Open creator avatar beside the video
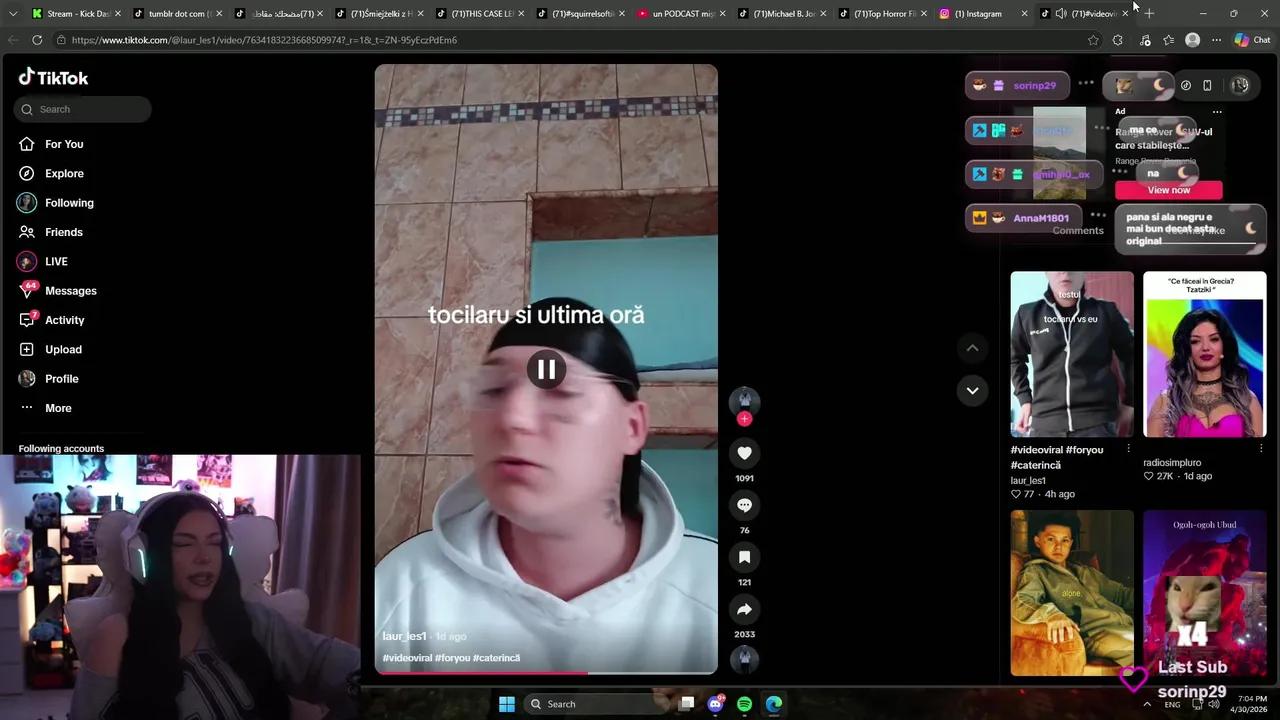 pos(744,400)
